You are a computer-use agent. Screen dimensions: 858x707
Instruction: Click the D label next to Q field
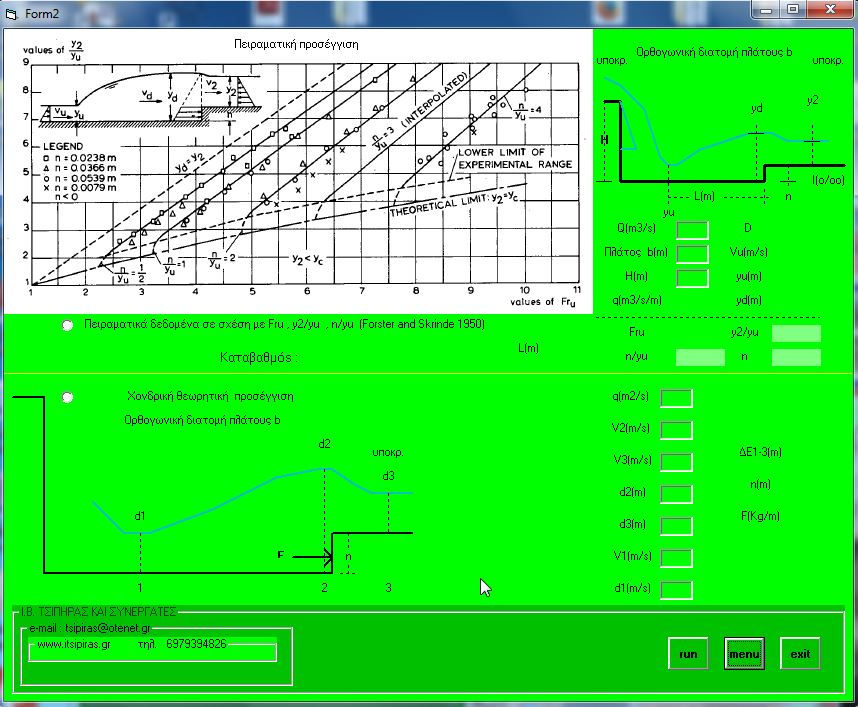tap(747, 228)
